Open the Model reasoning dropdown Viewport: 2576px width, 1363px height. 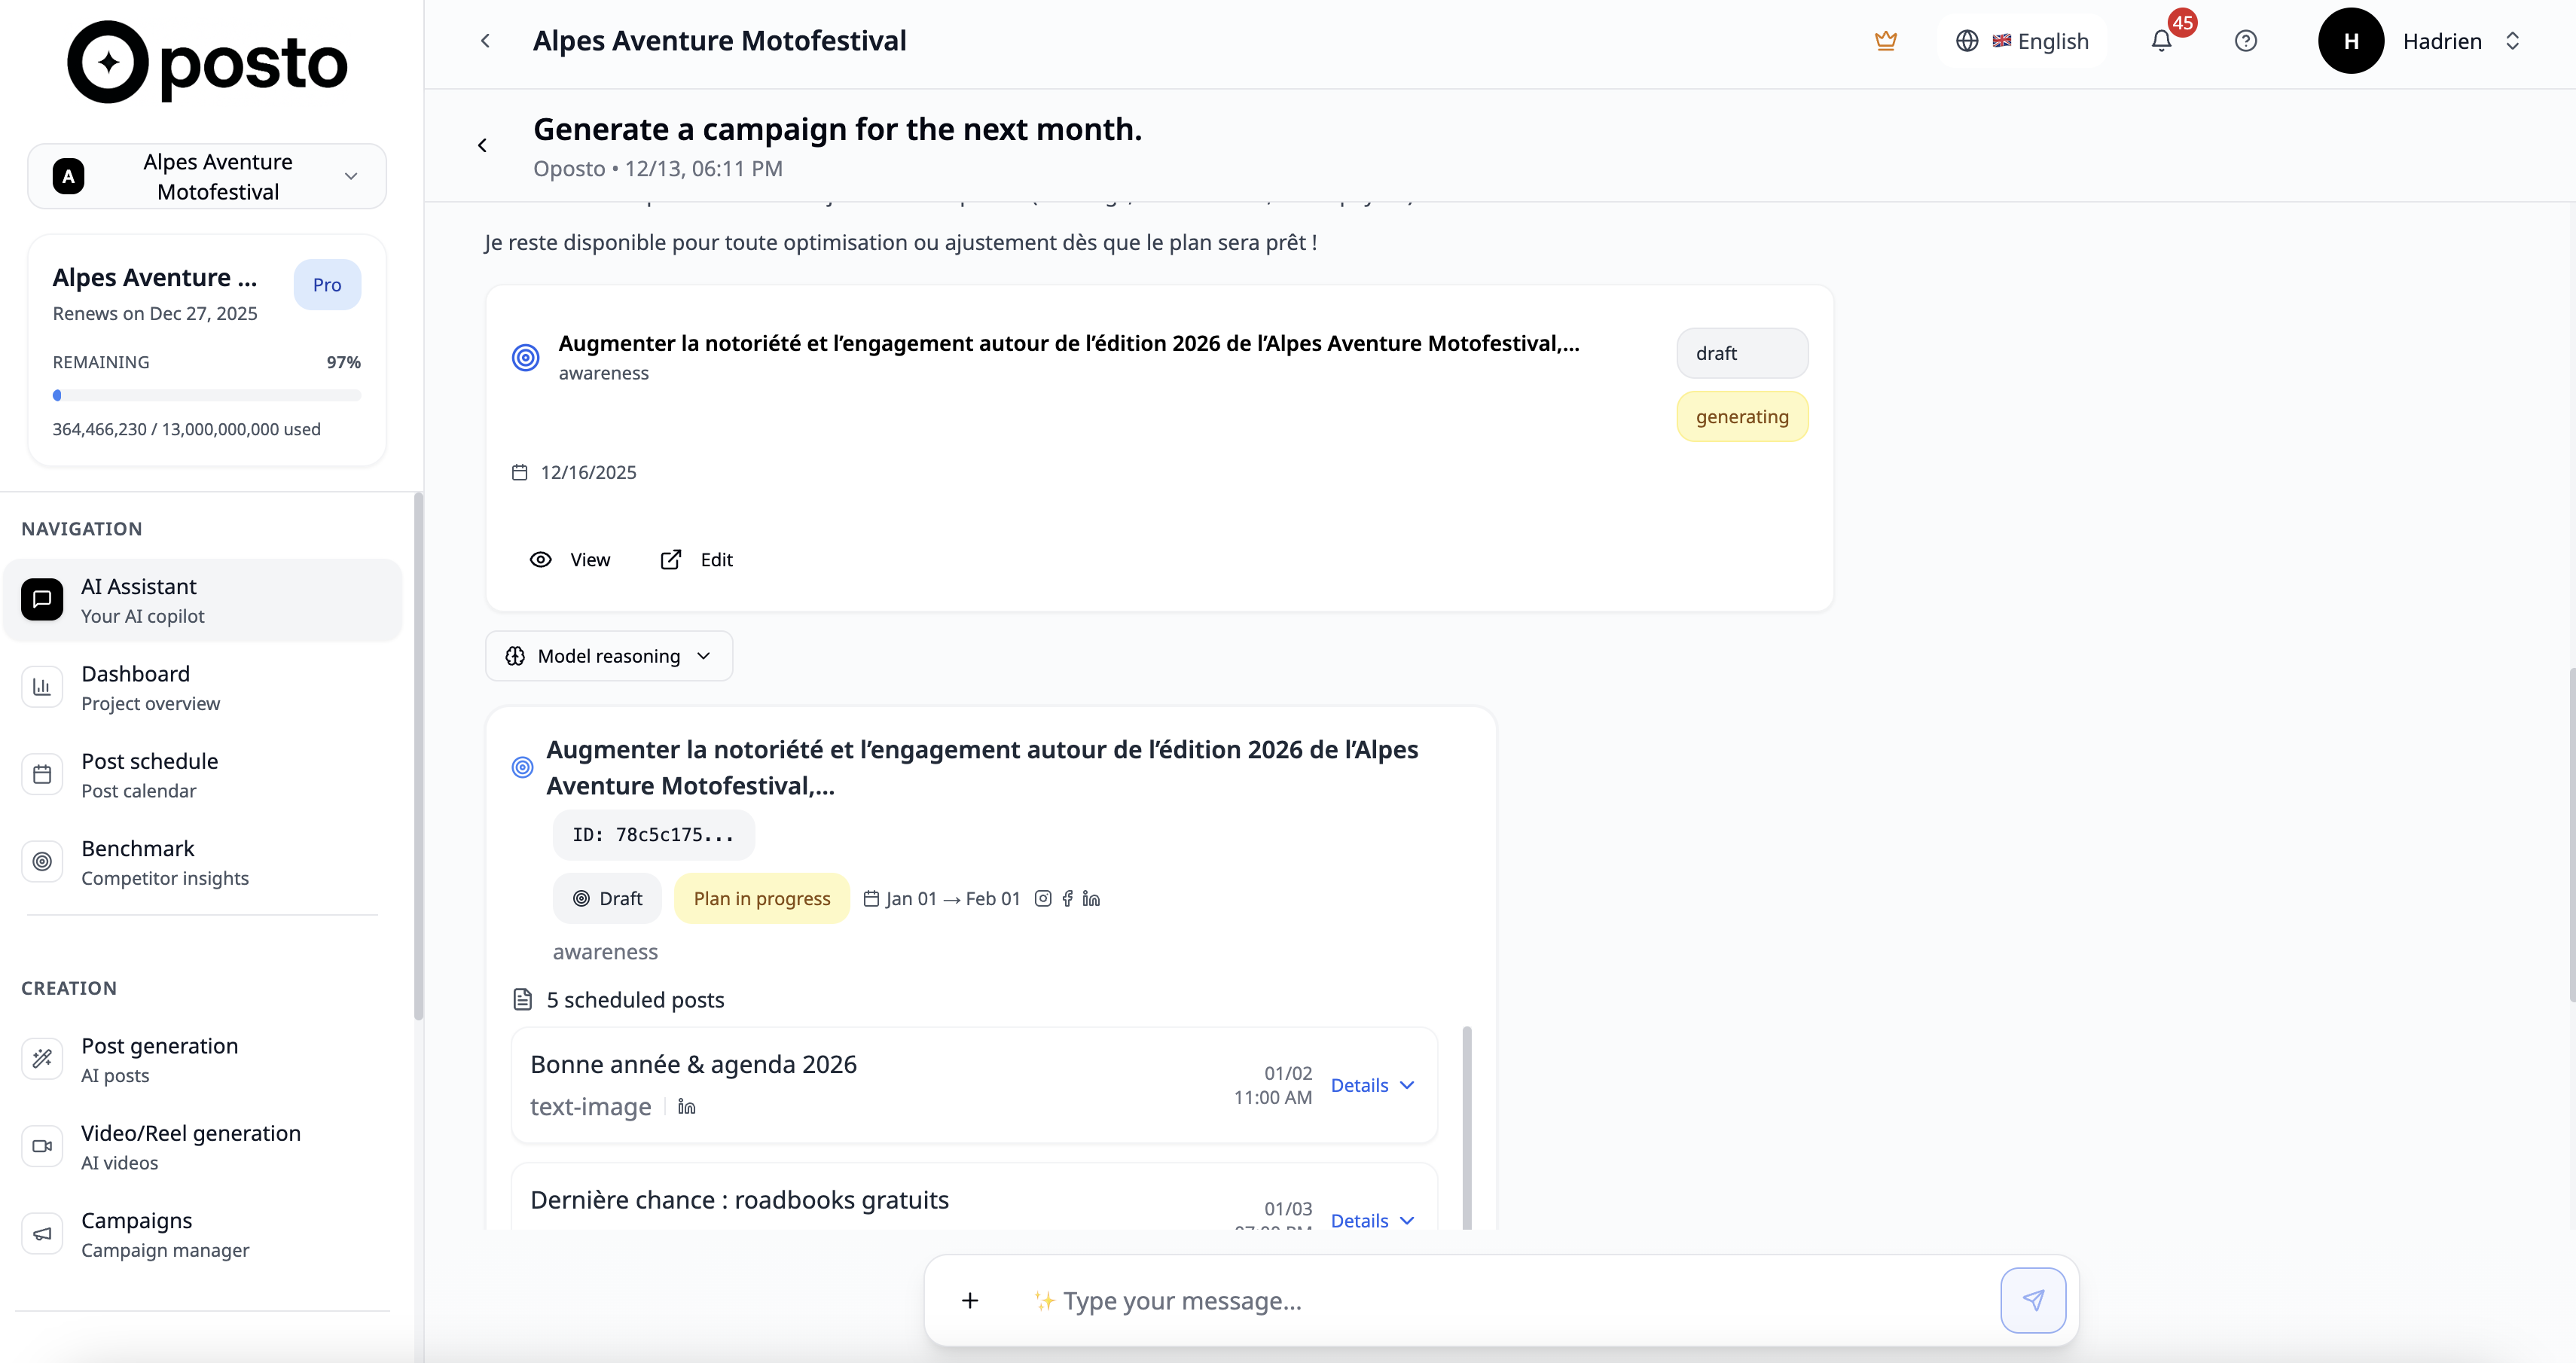click(x=608, y=655)
